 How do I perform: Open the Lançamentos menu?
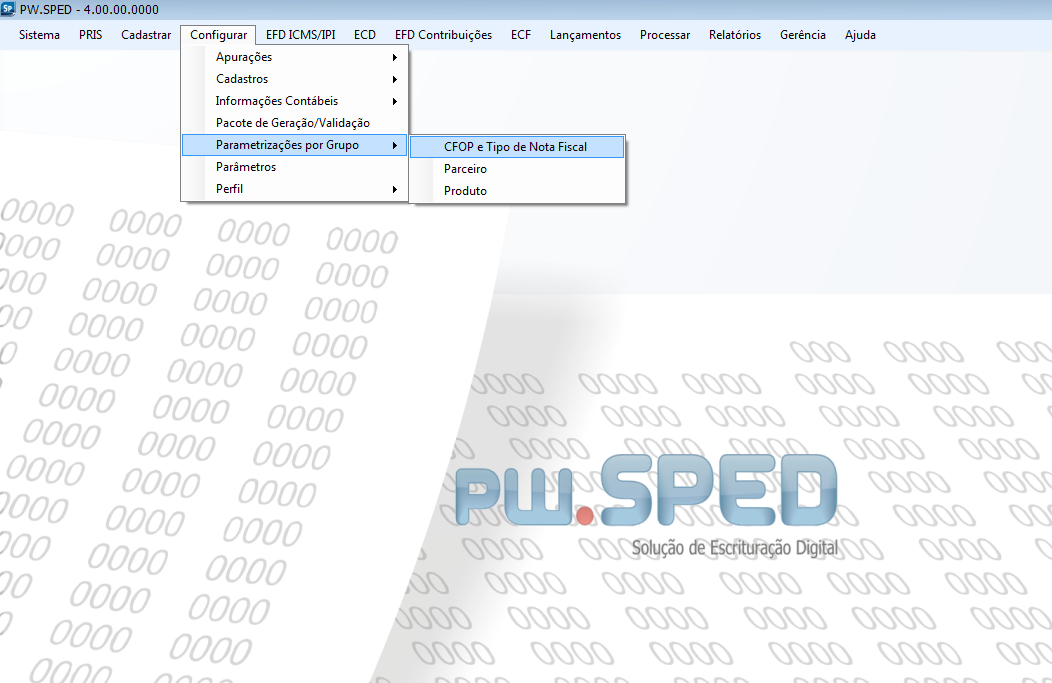tap(585, 35)
